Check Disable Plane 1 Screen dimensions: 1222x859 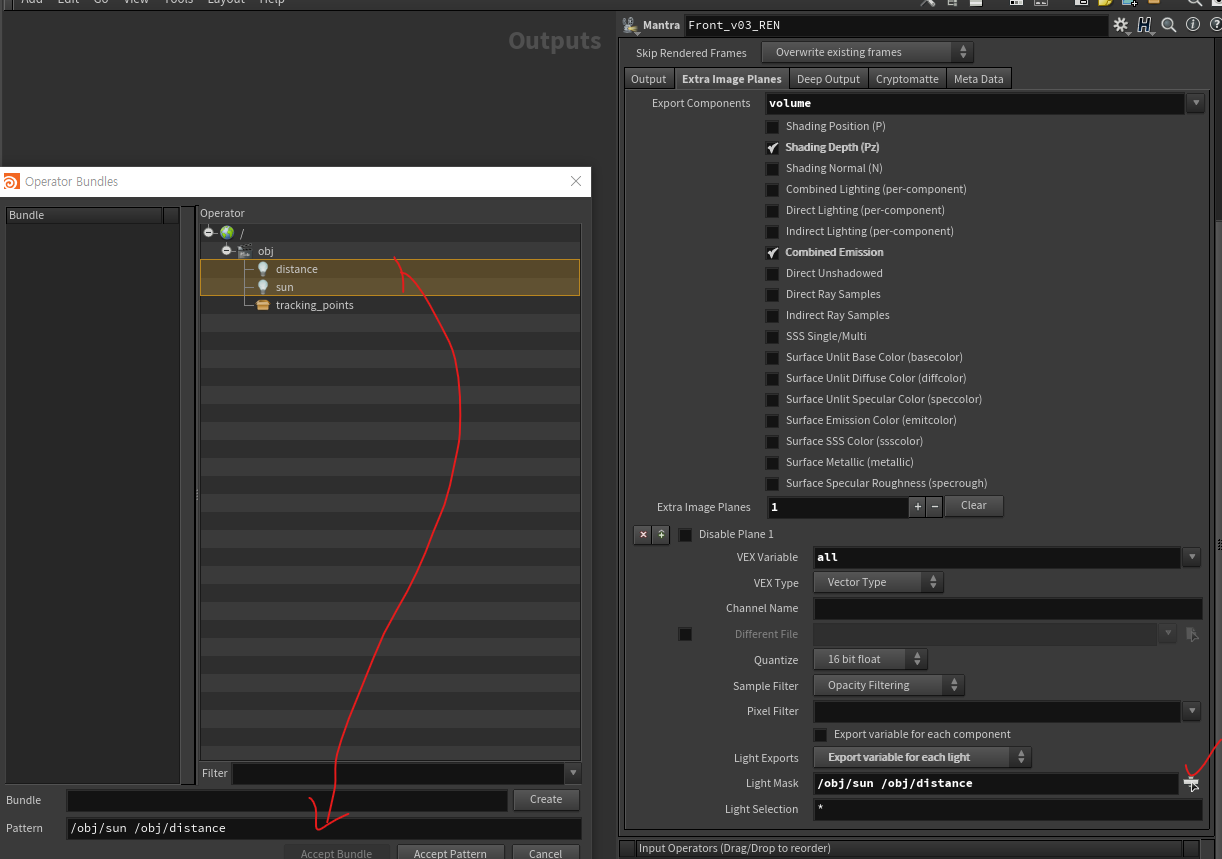tap(685, 535)
